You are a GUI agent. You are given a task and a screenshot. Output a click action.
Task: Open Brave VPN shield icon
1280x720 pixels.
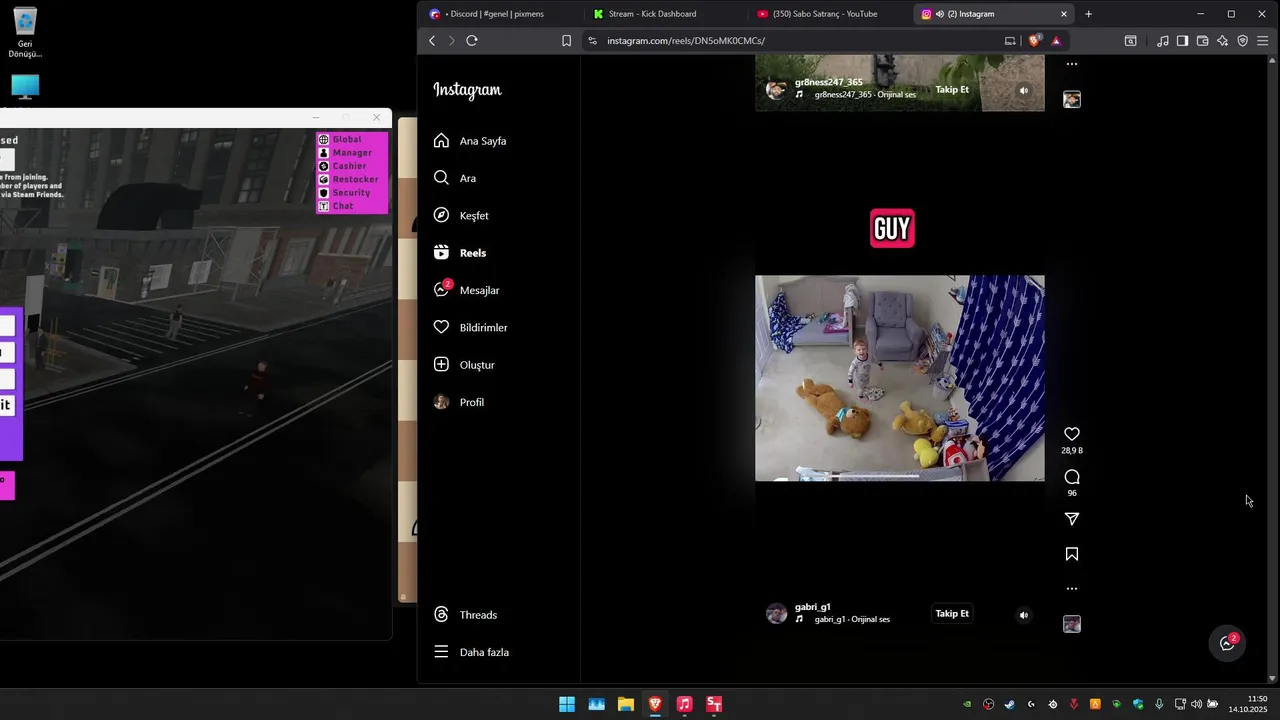pyautogui.click(x=1243, y=41)
